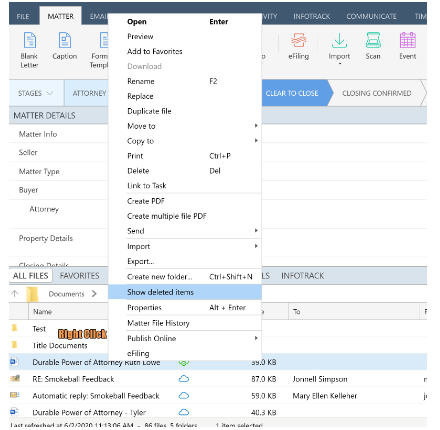
Task: Choose Show deleted items menu entry
Action: 185,292
